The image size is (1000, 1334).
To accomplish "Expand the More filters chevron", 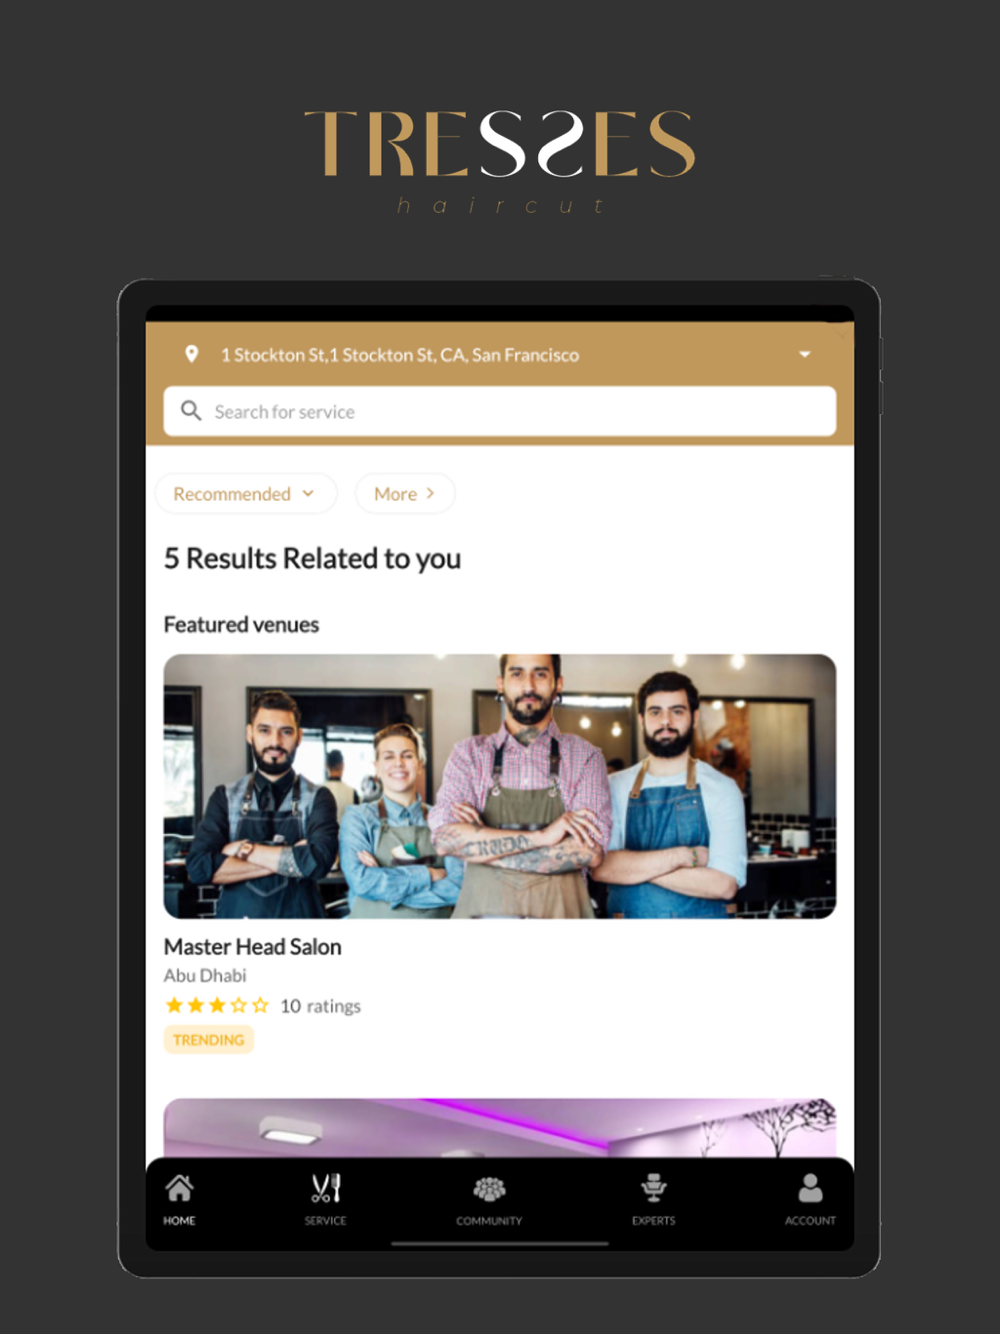I will click(x=430, y=493).
